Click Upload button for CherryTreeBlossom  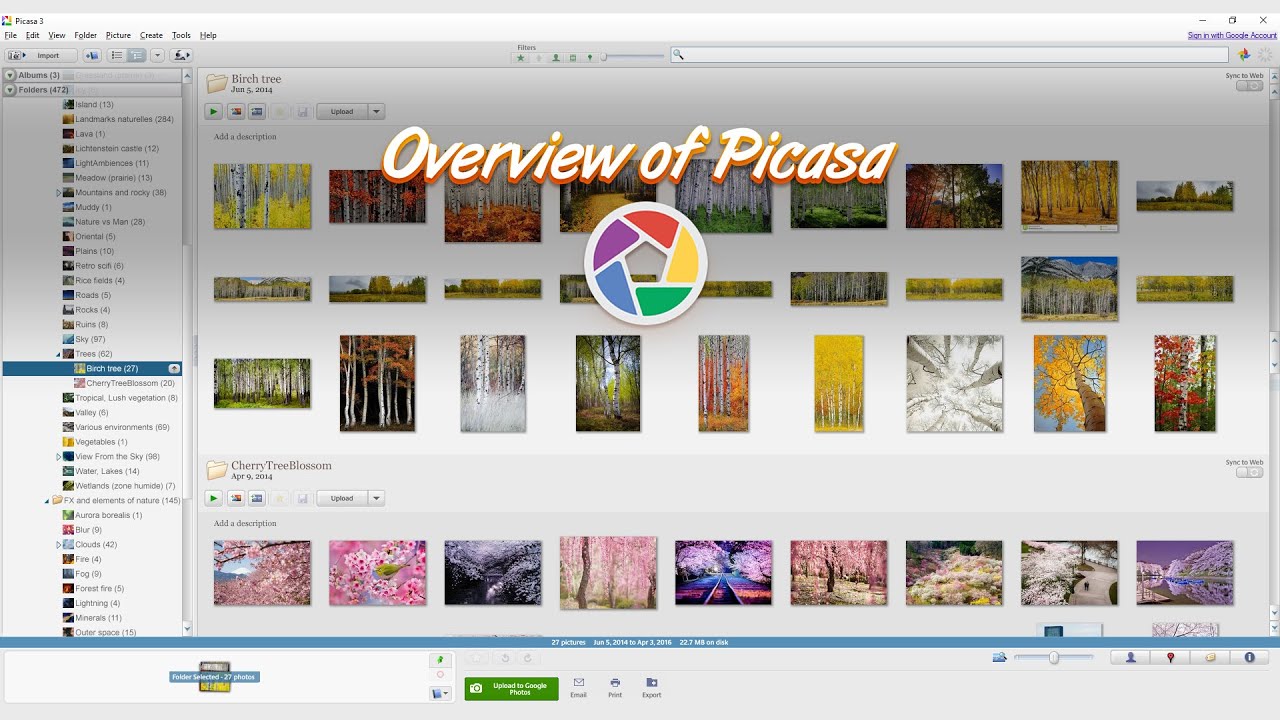[x=342, y=498]
